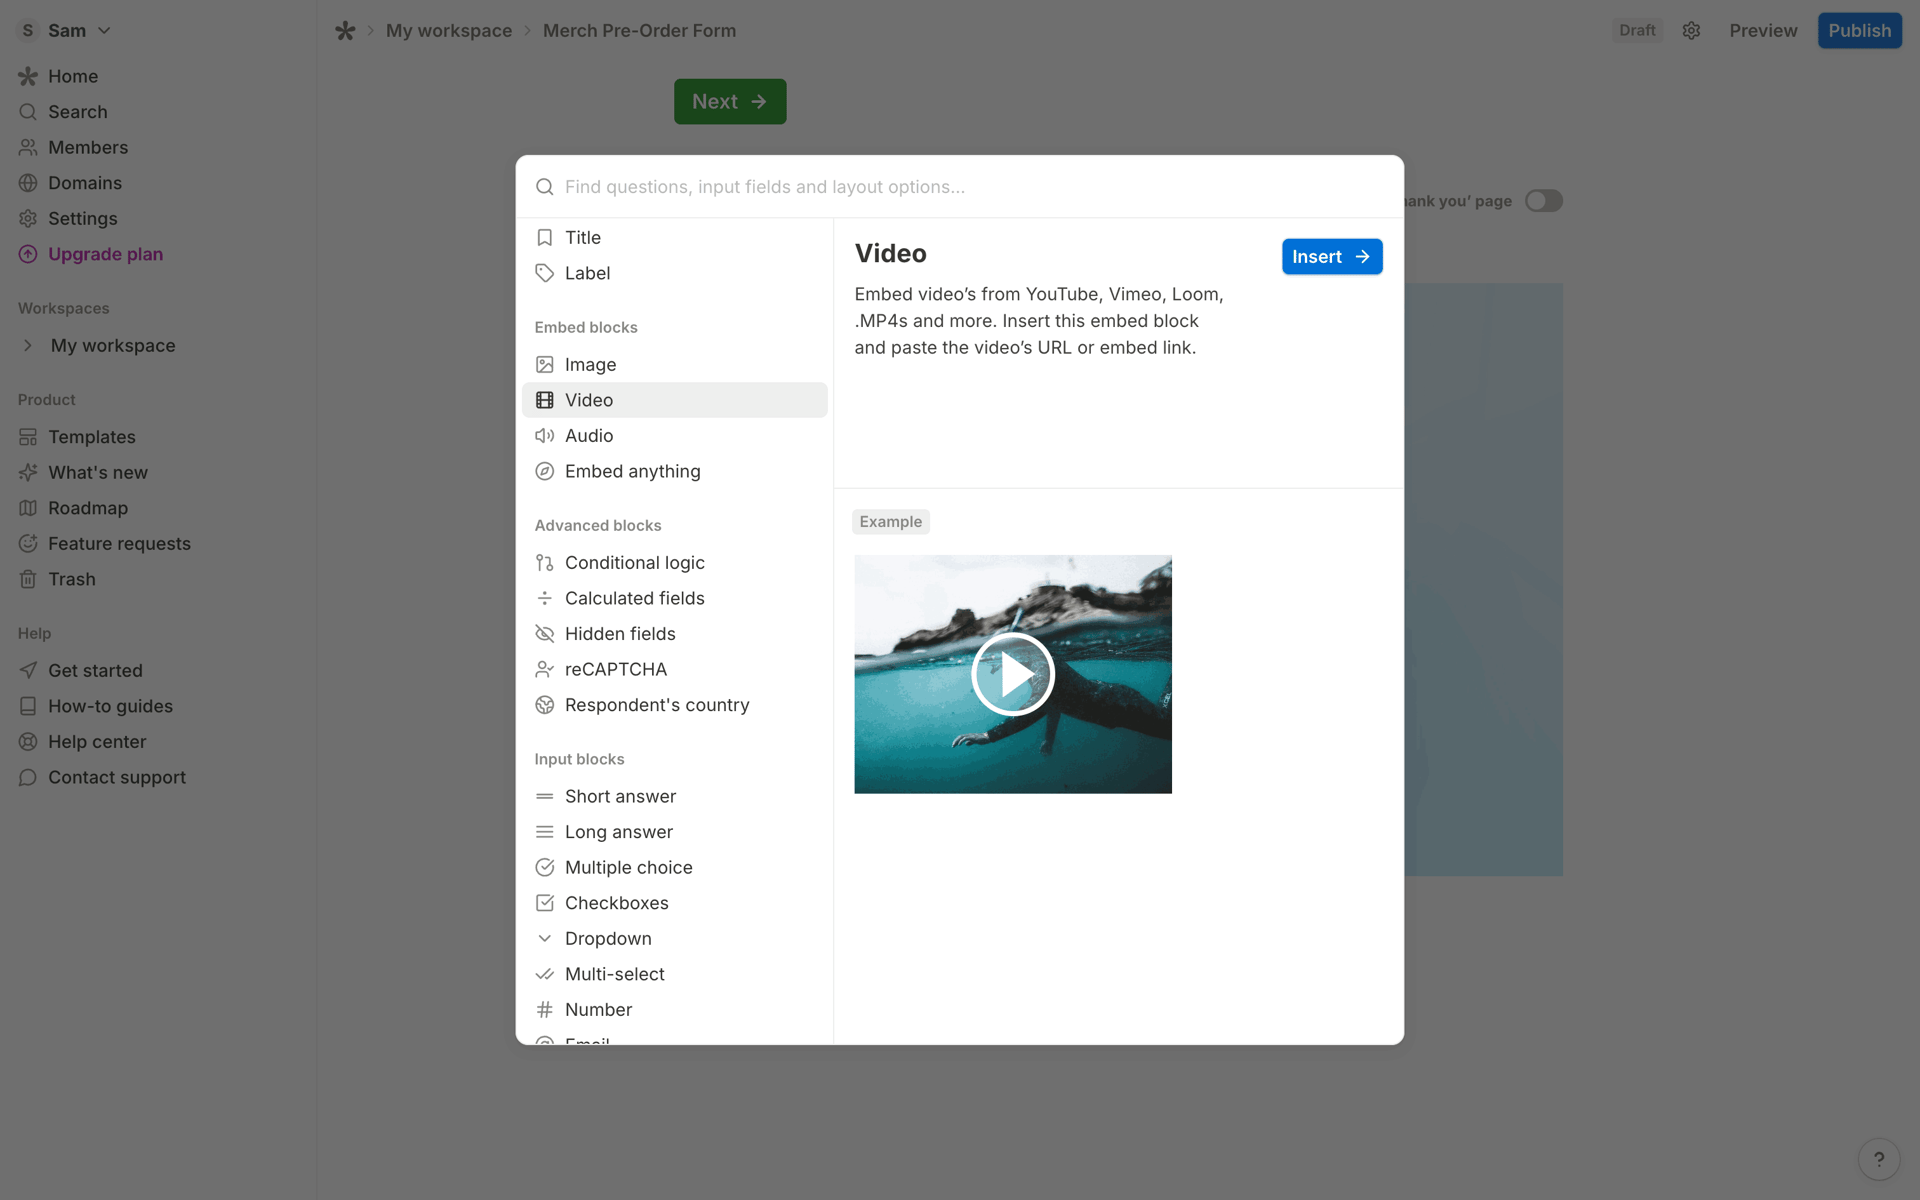Click the Tally asterisk logo in breadcrumb
The image size is (1920, 1200).
tap(345, 31)
